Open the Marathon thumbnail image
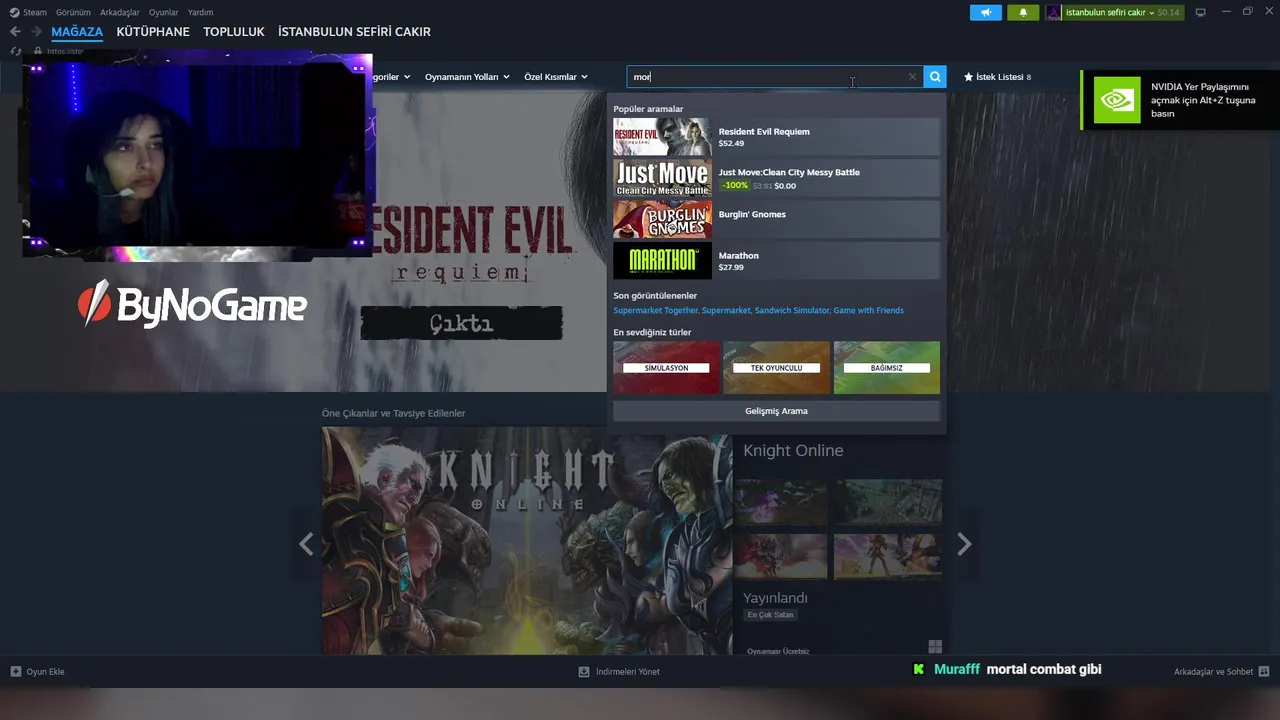 (x=662, y=261)
